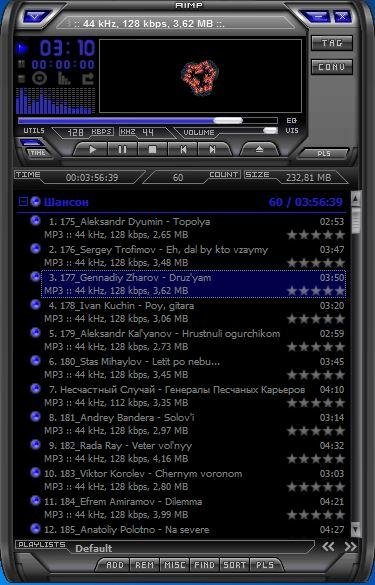Select track 3 Gennadiy Zharov - Druz'yam
The height and width of the screenshot is (585, 375).
pos(193,284)
